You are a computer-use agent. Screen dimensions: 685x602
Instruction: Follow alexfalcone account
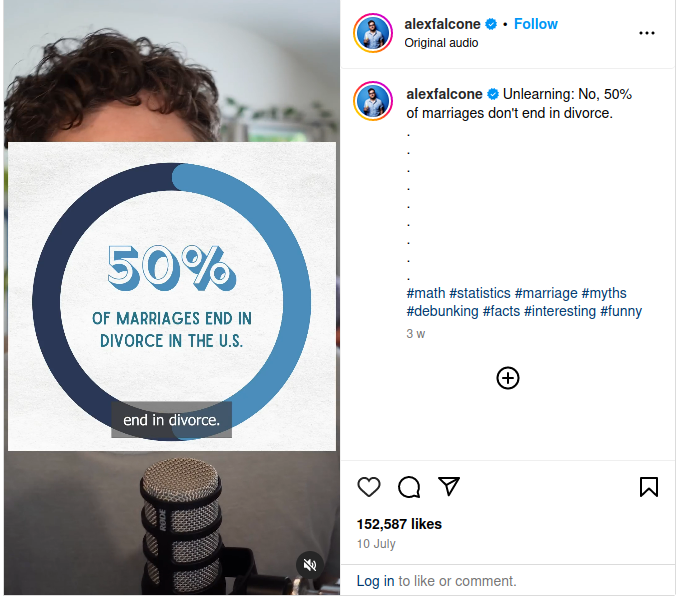tap(536, 24)
